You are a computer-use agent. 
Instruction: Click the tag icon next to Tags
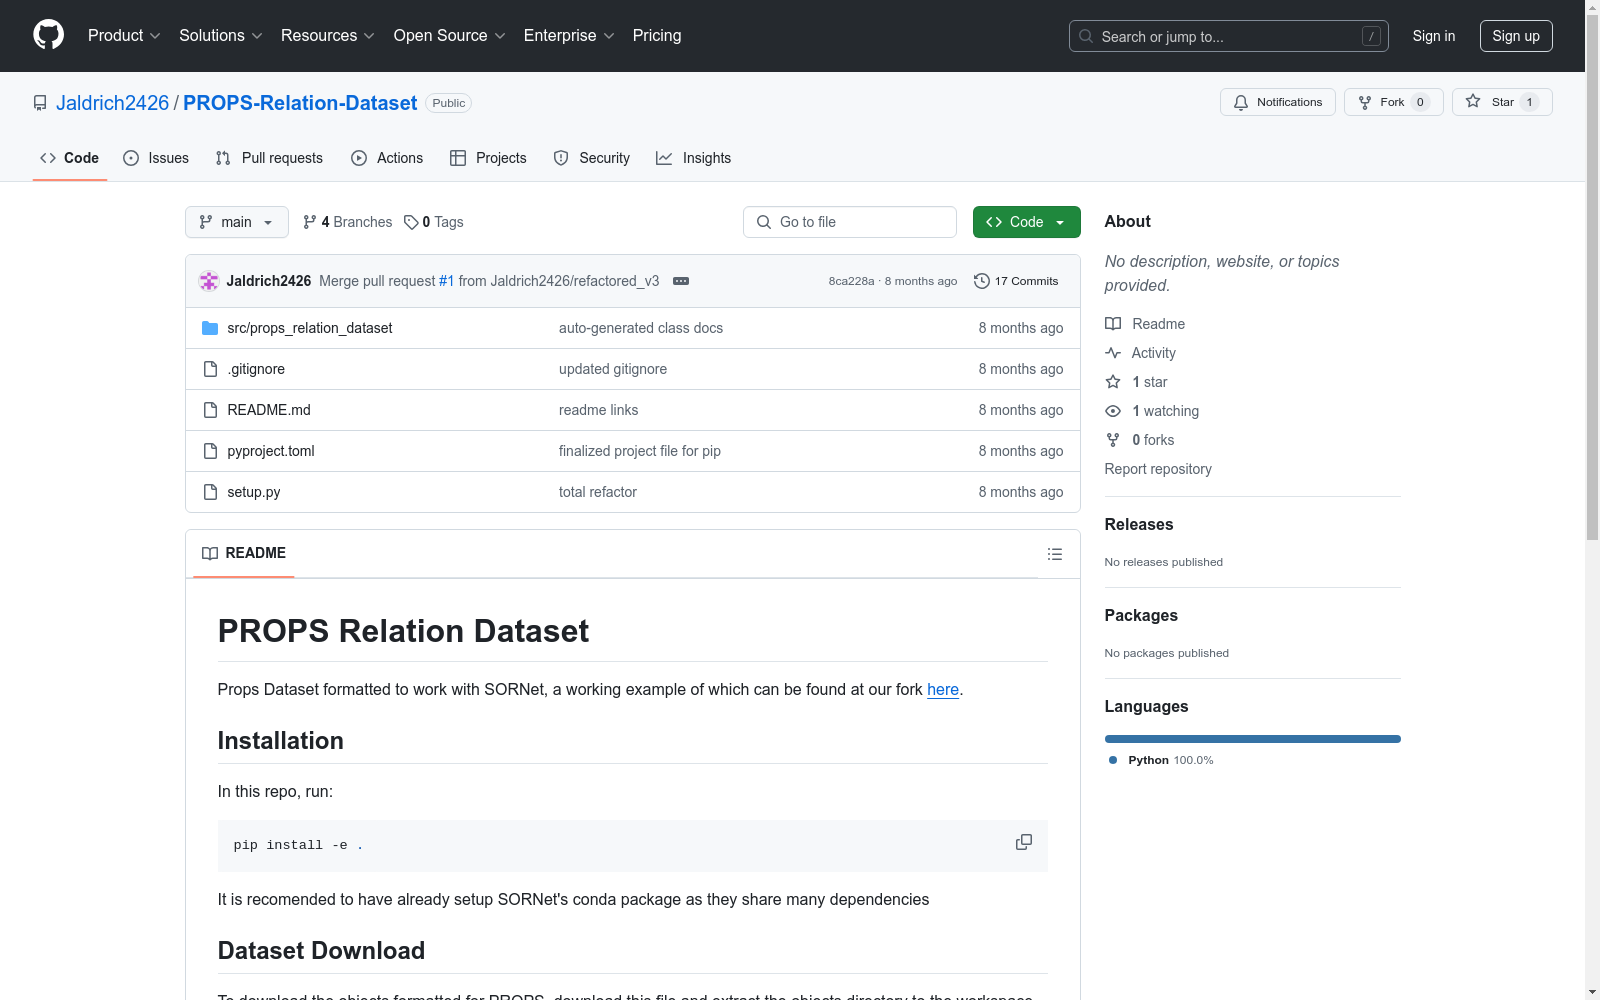click(411, 222)
